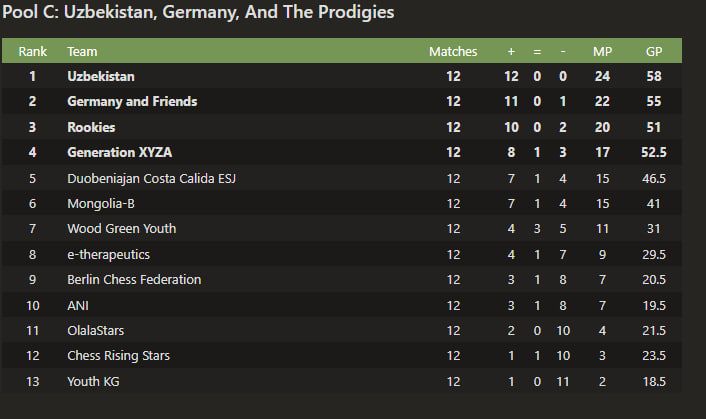
Task: Click the Rookies team row
Action: [342, 127]
